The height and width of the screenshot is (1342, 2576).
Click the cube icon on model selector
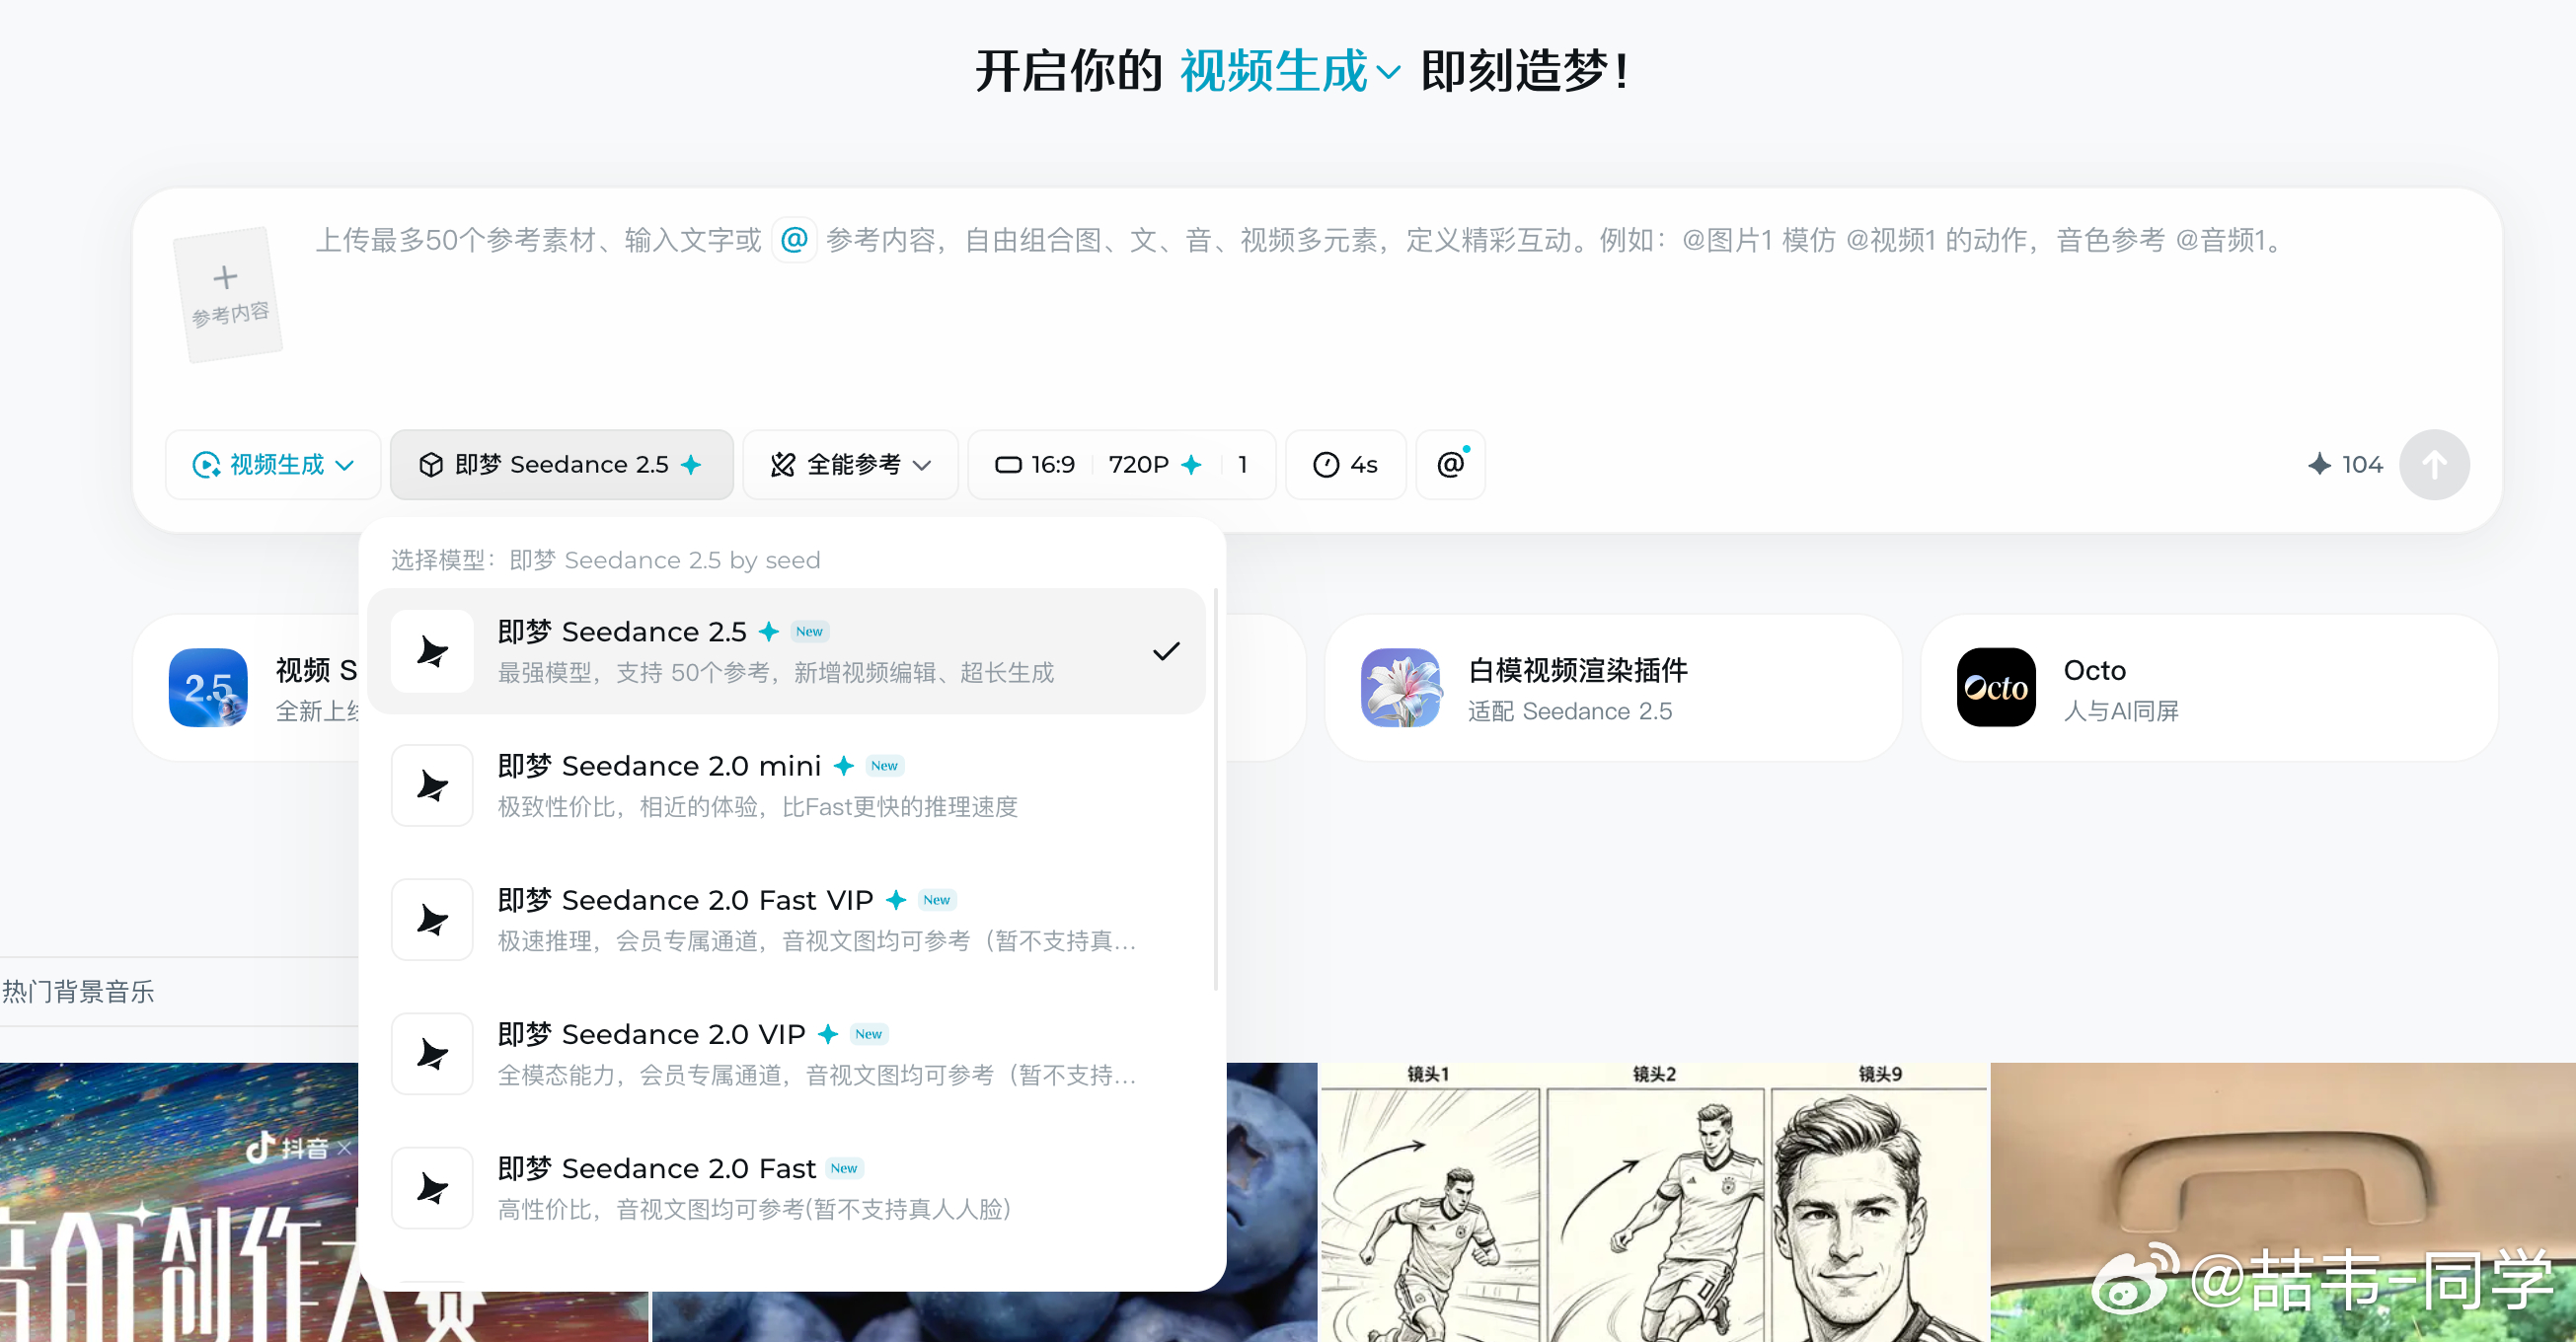pos(431,465)
